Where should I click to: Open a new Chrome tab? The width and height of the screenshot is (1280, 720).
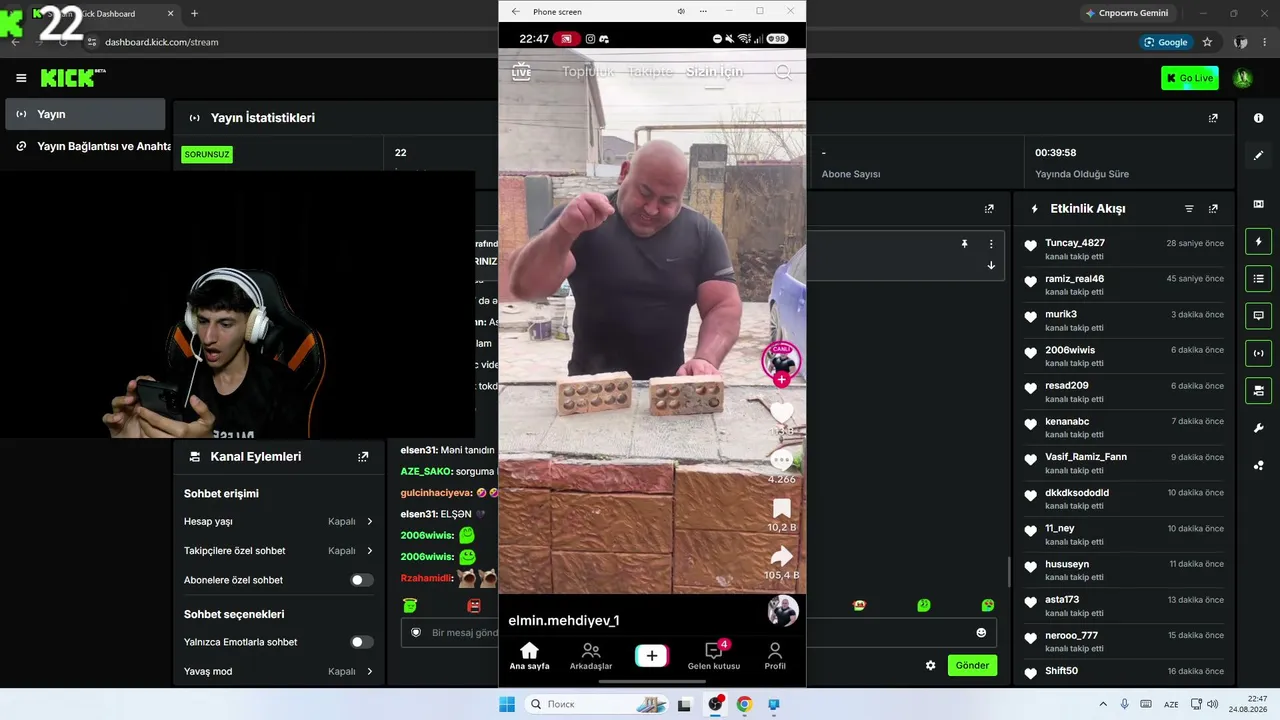194,13
